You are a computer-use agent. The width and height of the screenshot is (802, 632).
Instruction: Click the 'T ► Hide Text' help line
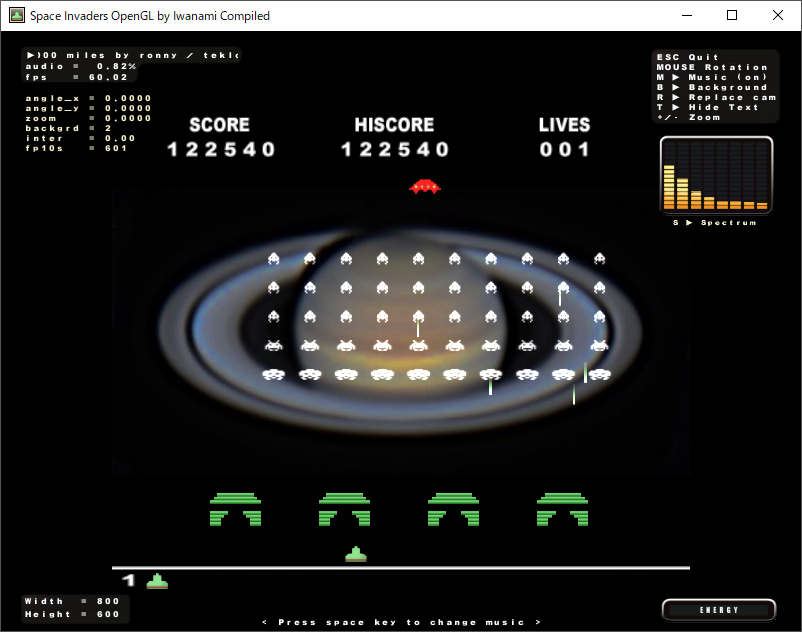point(707,107)
